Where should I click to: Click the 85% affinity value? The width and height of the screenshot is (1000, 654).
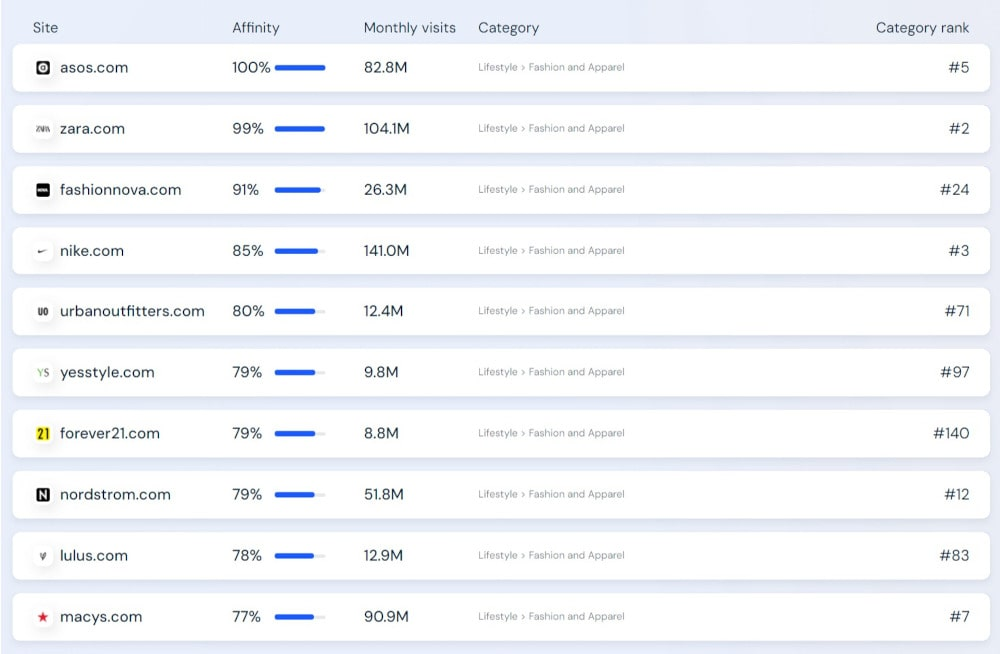pos(248,251)
